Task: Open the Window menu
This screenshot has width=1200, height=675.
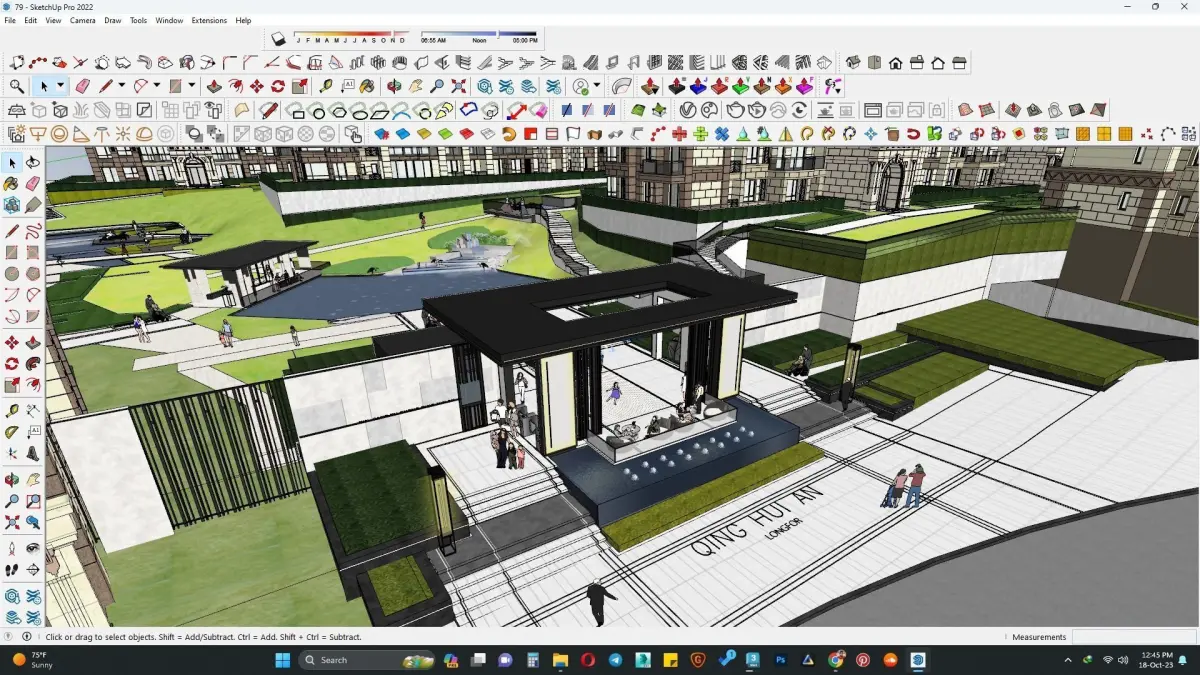Action: [x=169, y=20]
